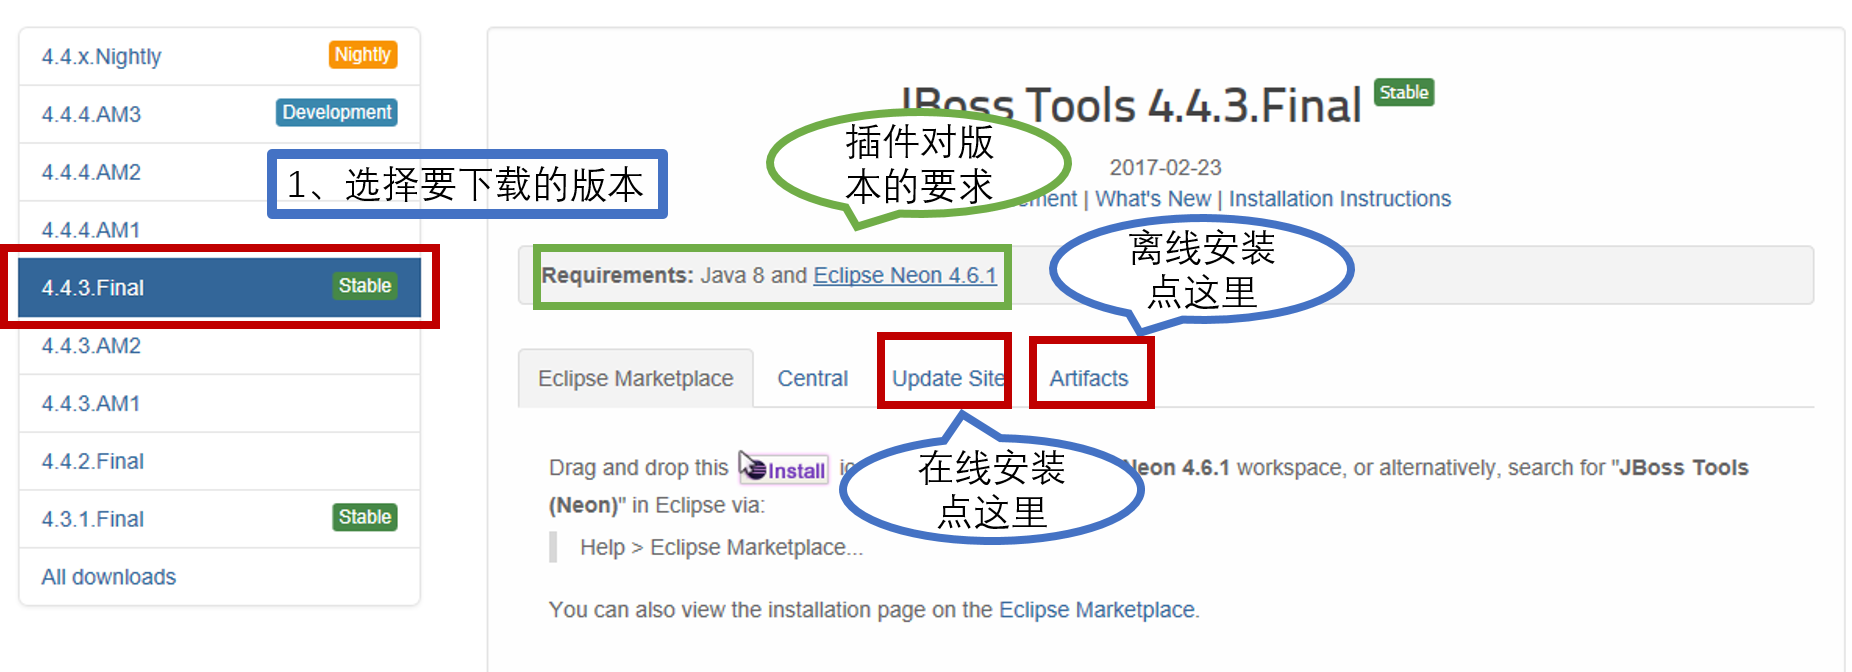Select version 4.4.4.AM2 in the list

(219, 172)
